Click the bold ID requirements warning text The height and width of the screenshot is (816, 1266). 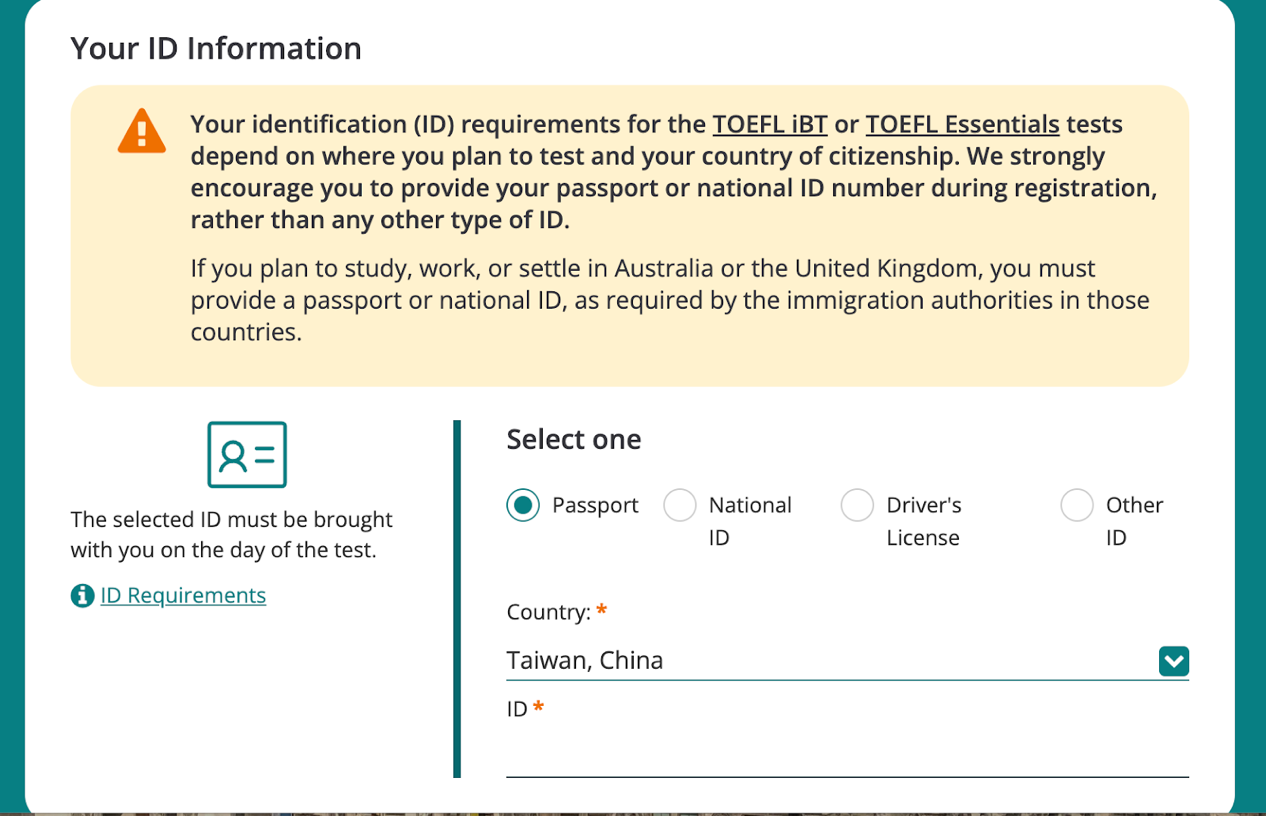pyautogui.click(x=673, y=172)
